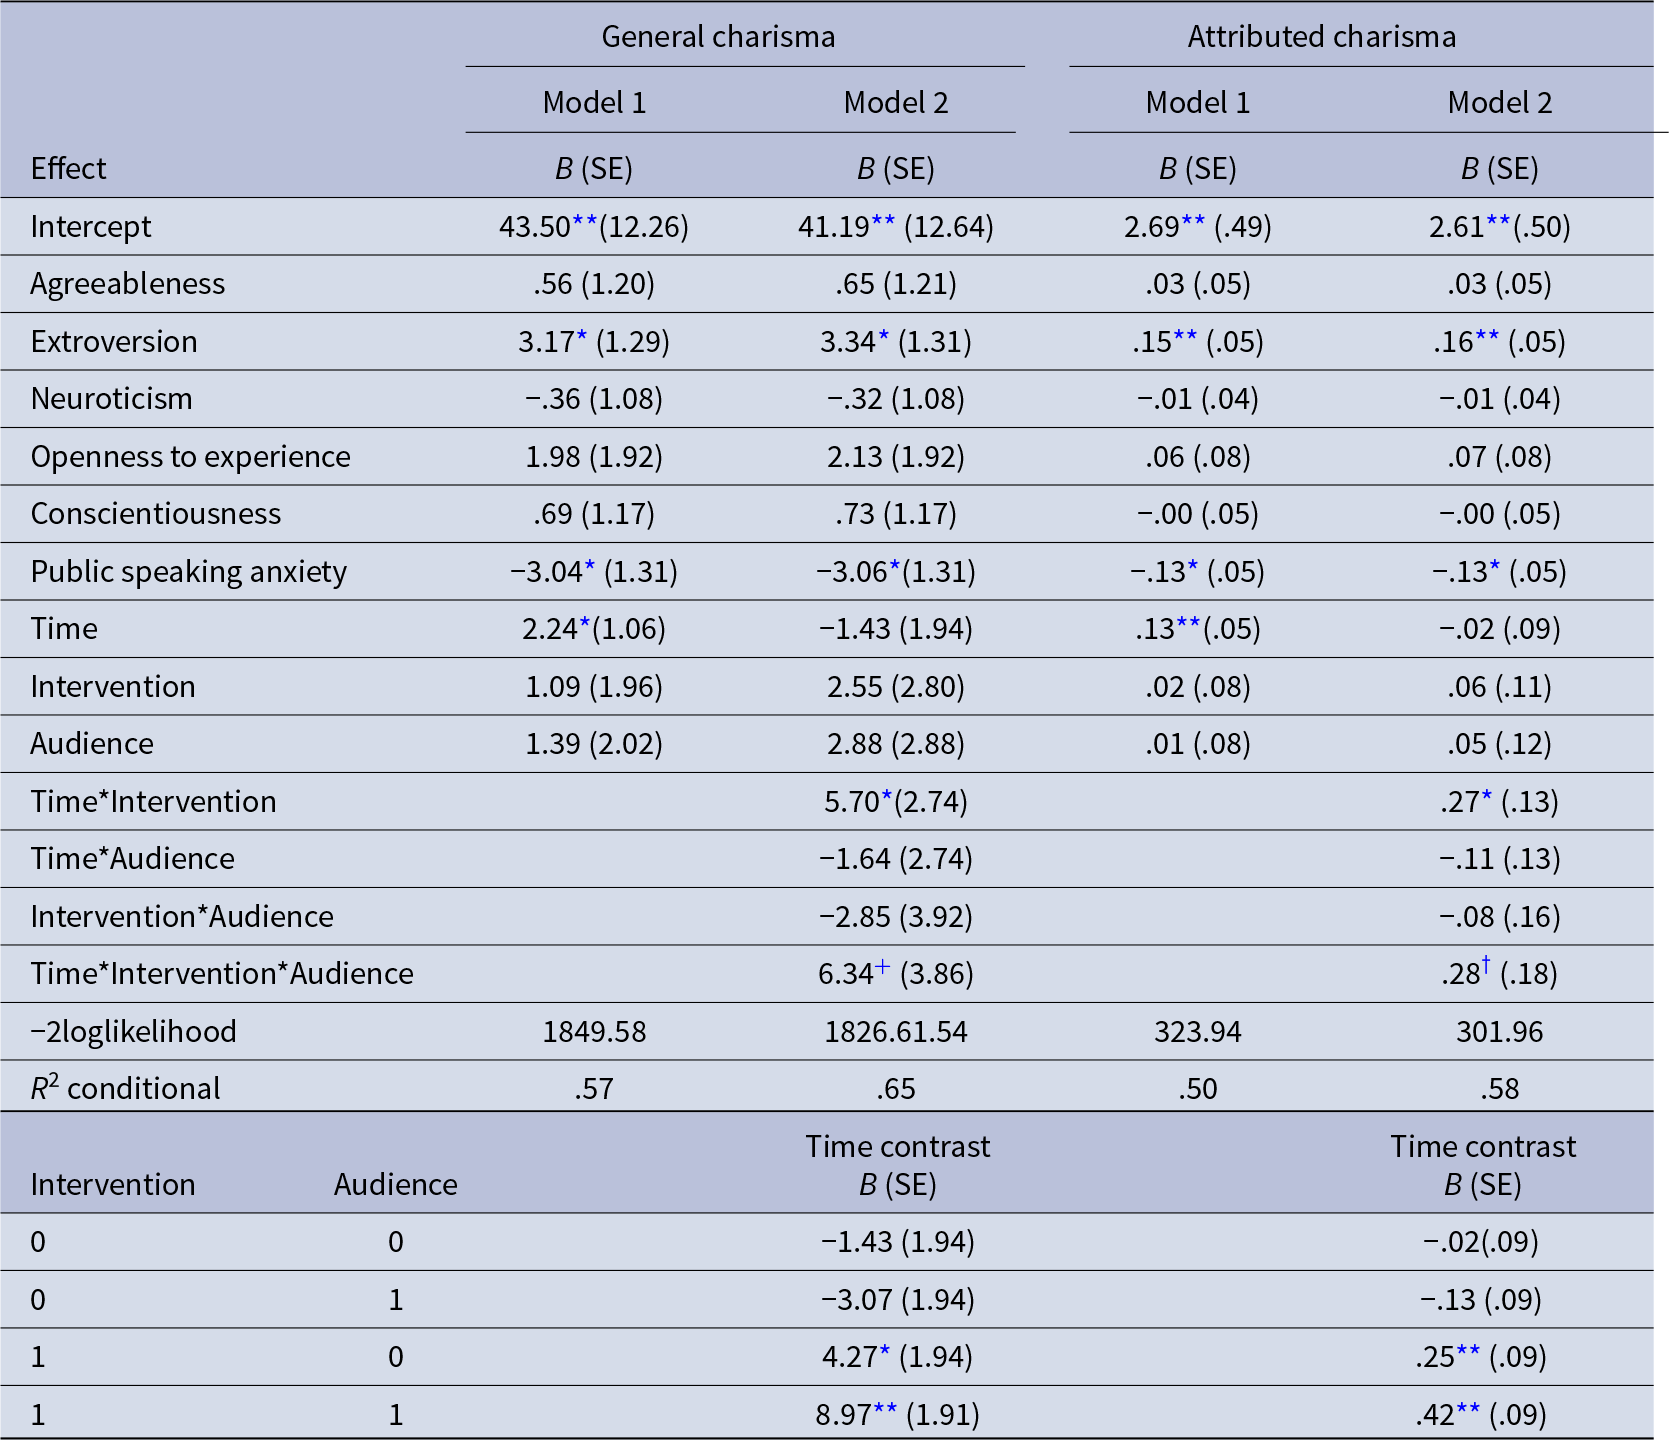Click the 'Audience' header in the contrast section
Screen dimensions: 1669x1440
pos(395,1185)
